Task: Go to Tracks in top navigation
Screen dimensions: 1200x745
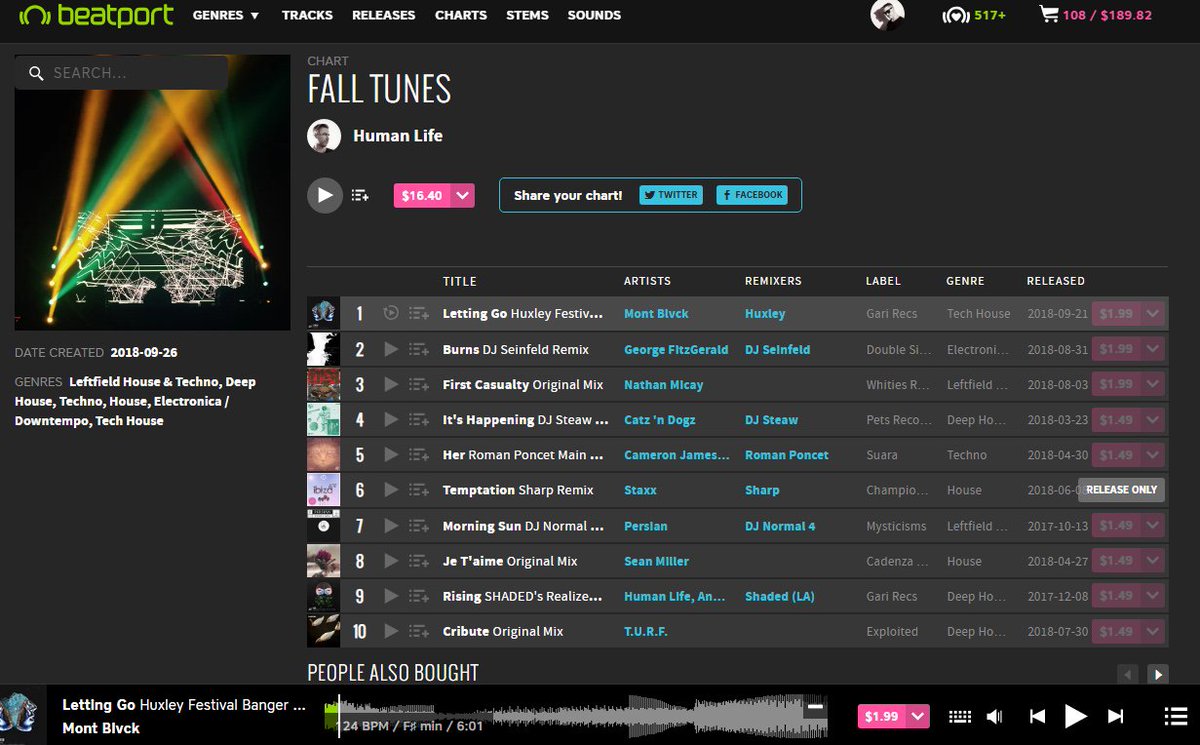Action: pos(307,15)
